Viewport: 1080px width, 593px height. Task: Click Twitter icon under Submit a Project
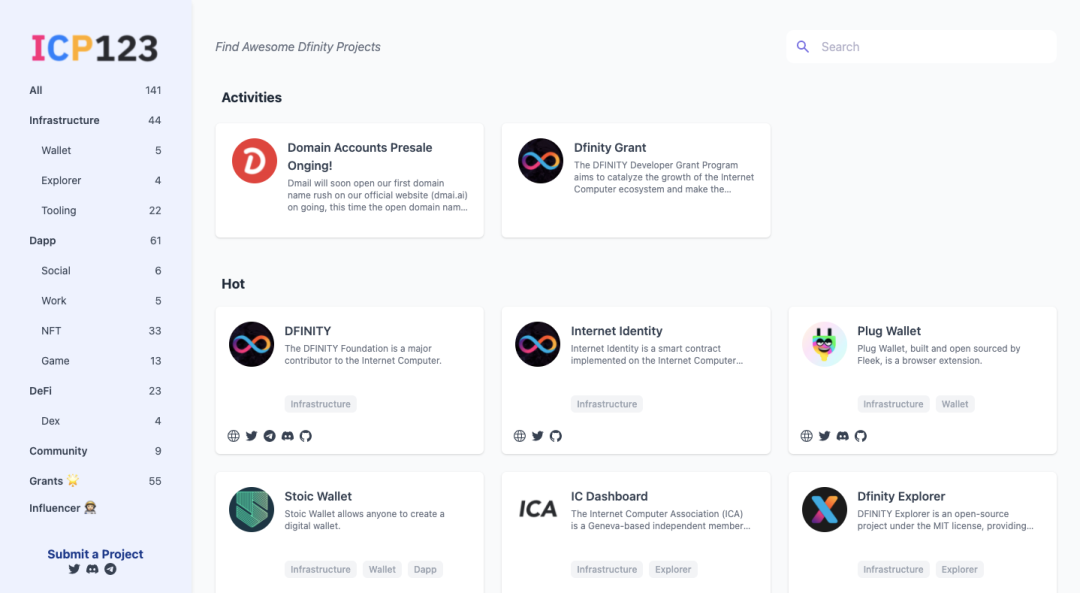(x=74, y=569)
